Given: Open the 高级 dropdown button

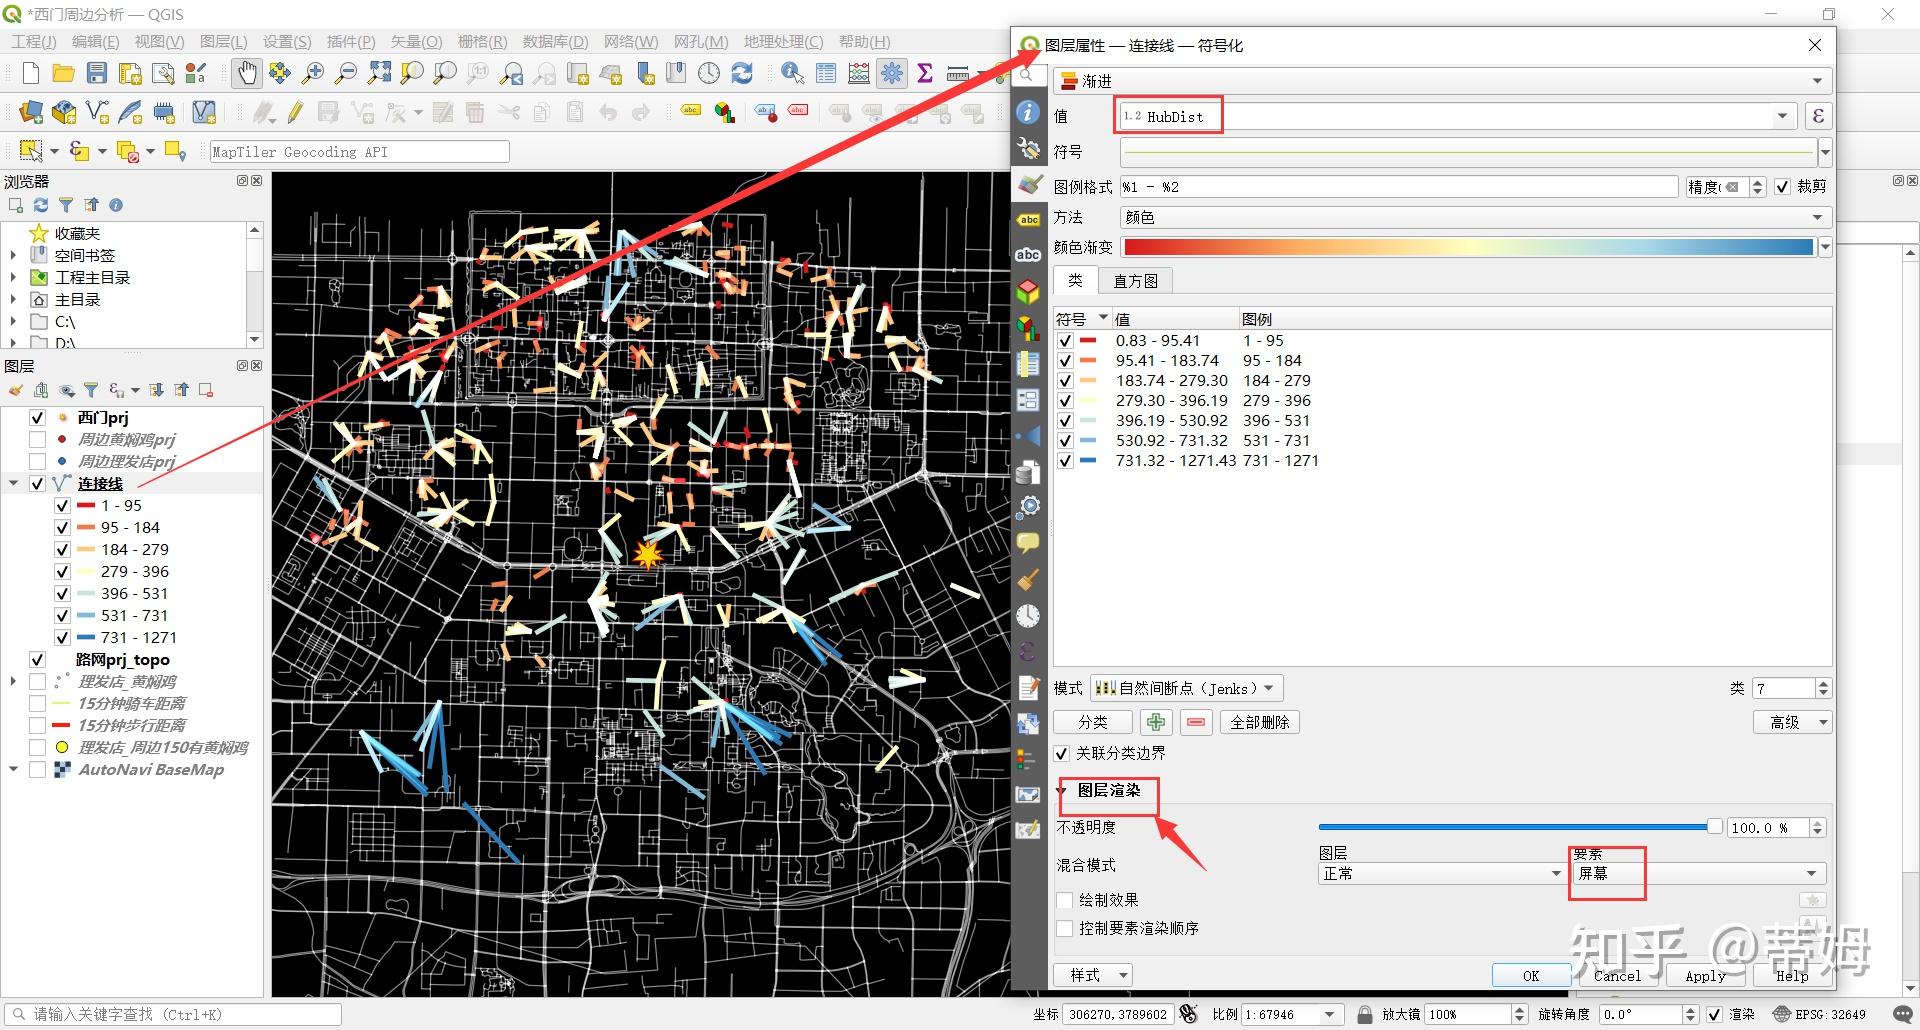Looking at the screenshot, I should point(1792,722).
